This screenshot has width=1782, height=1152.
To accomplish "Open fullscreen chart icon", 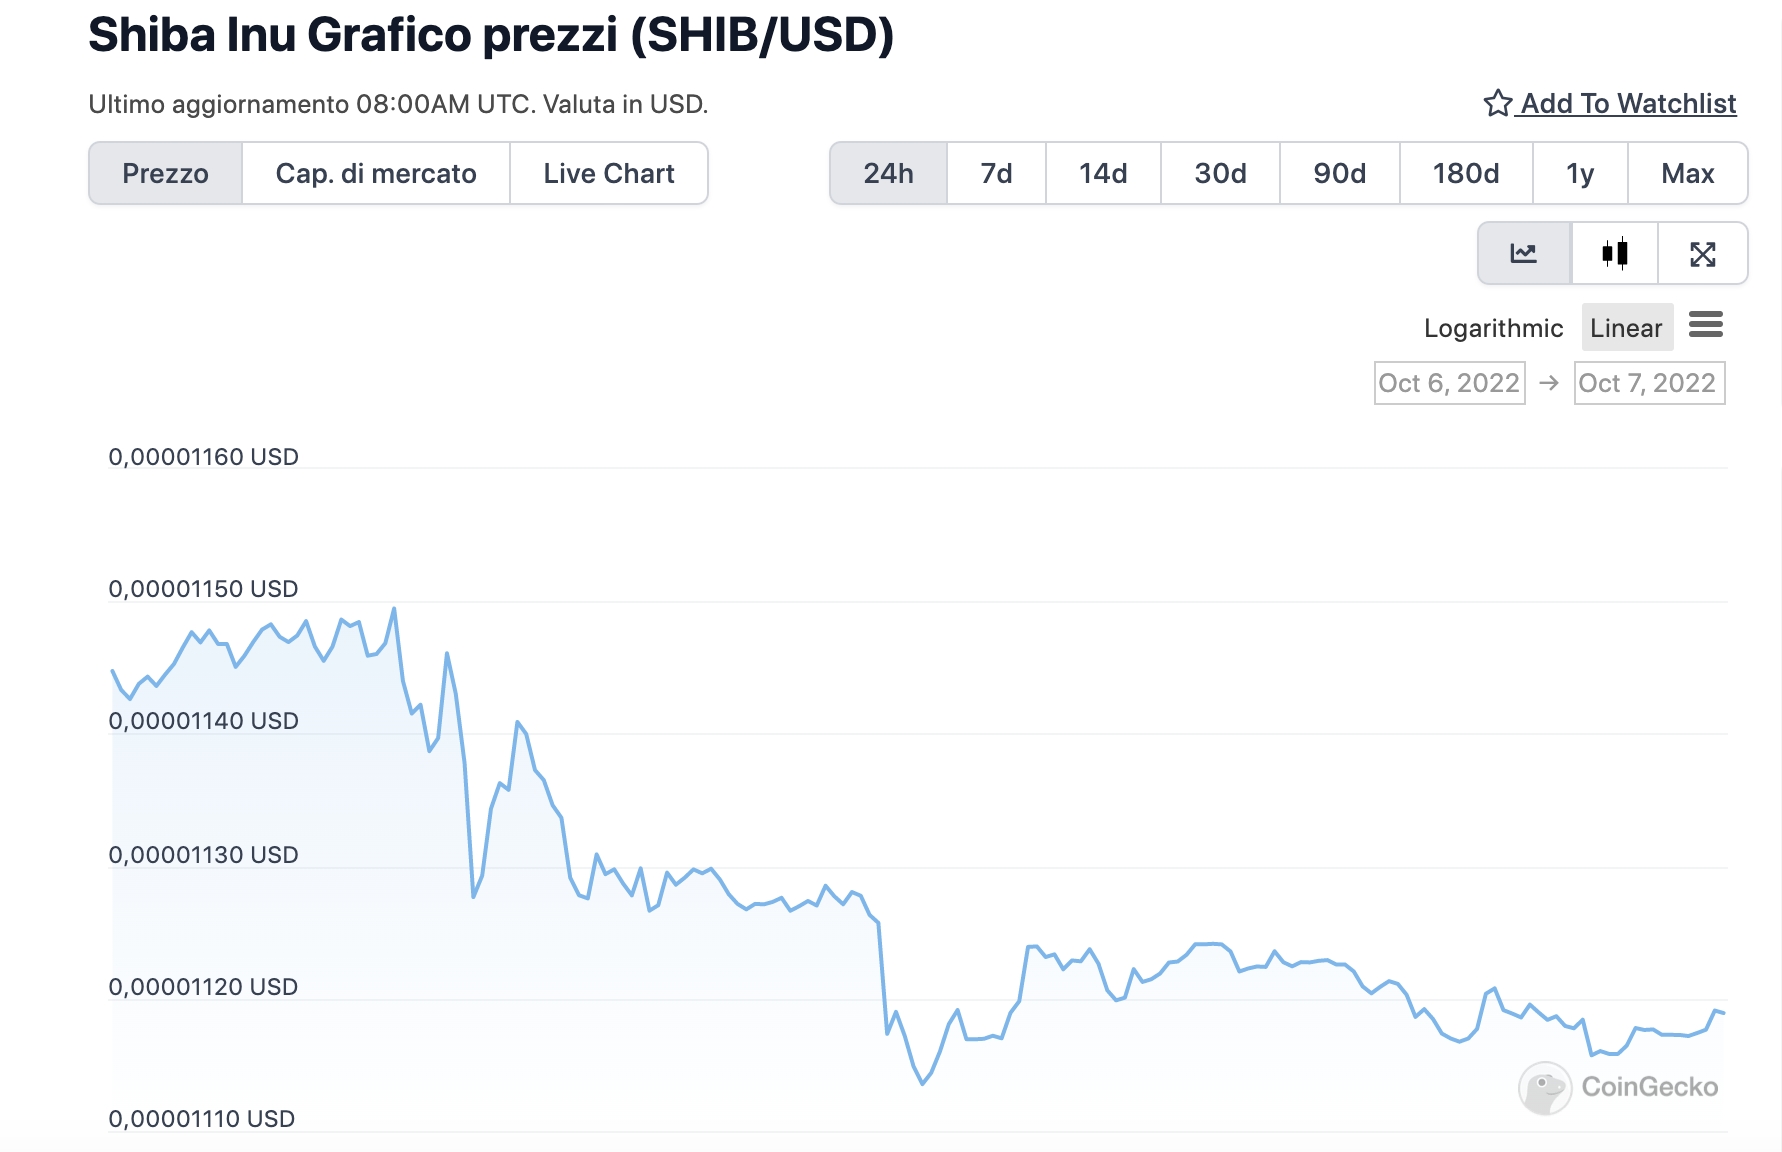I will (x=1703, y=254).
